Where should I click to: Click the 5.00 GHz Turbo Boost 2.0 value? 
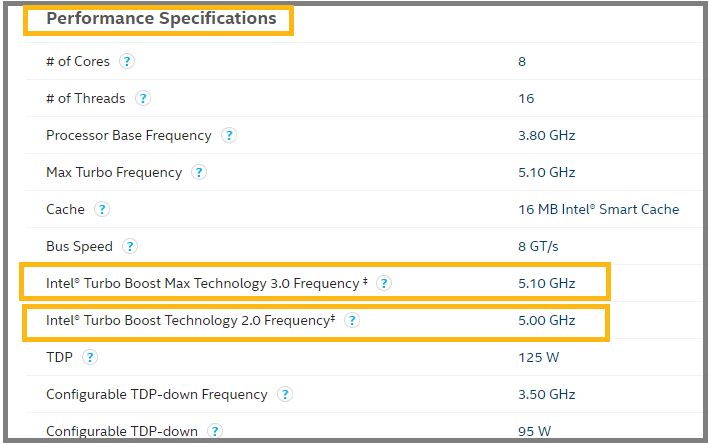tap(546, 320)
